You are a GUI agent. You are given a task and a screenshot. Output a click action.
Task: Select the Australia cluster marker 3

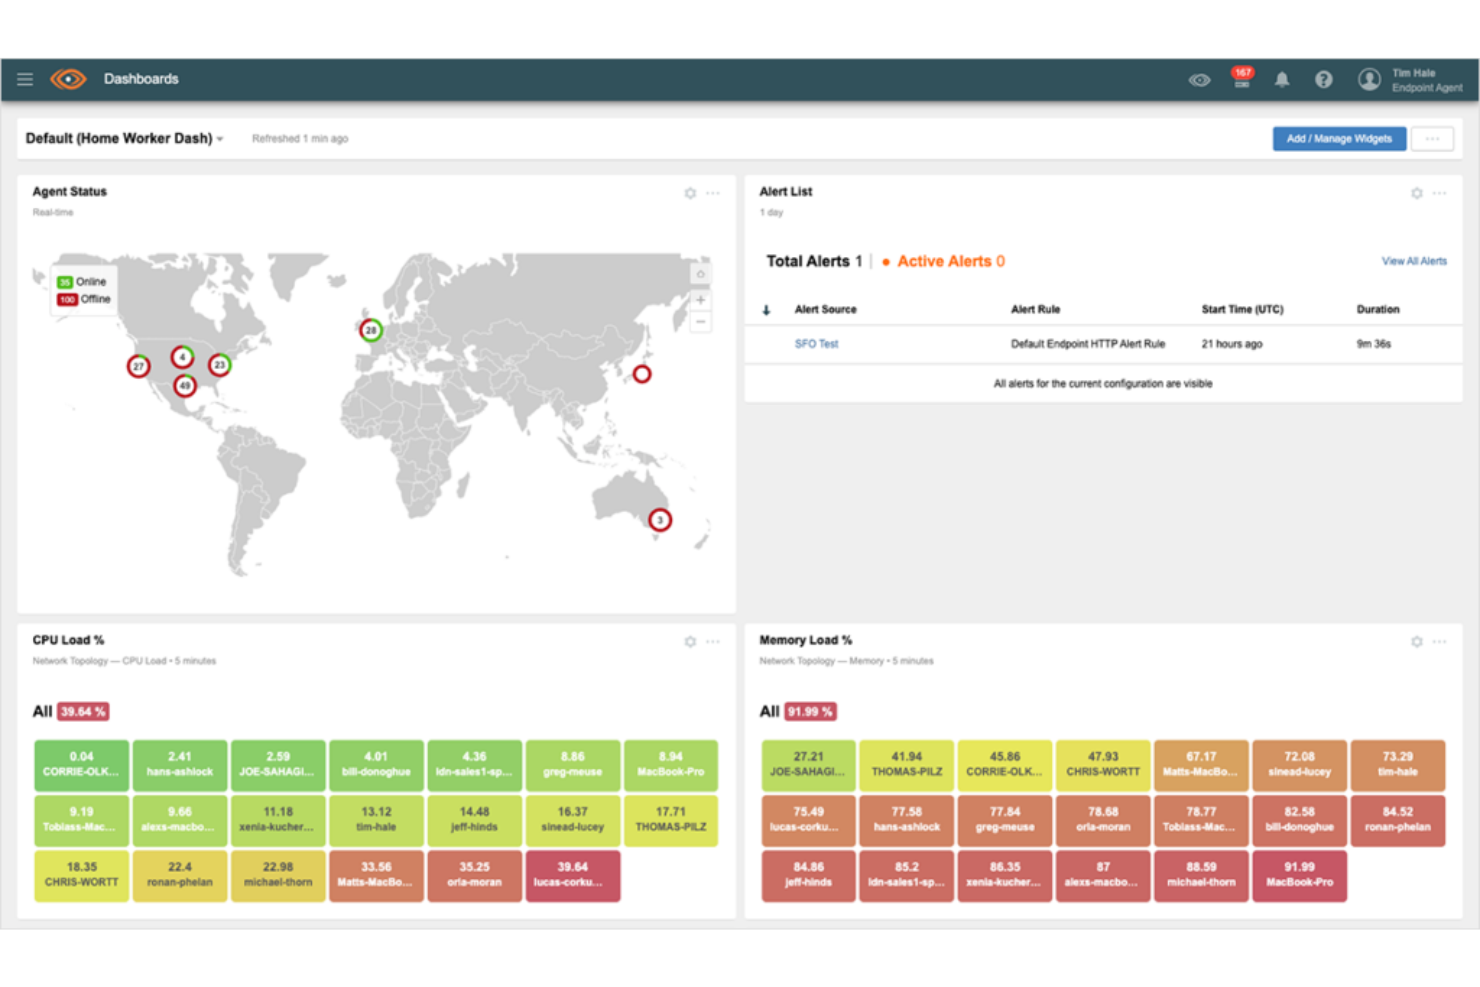click(660, 520)
